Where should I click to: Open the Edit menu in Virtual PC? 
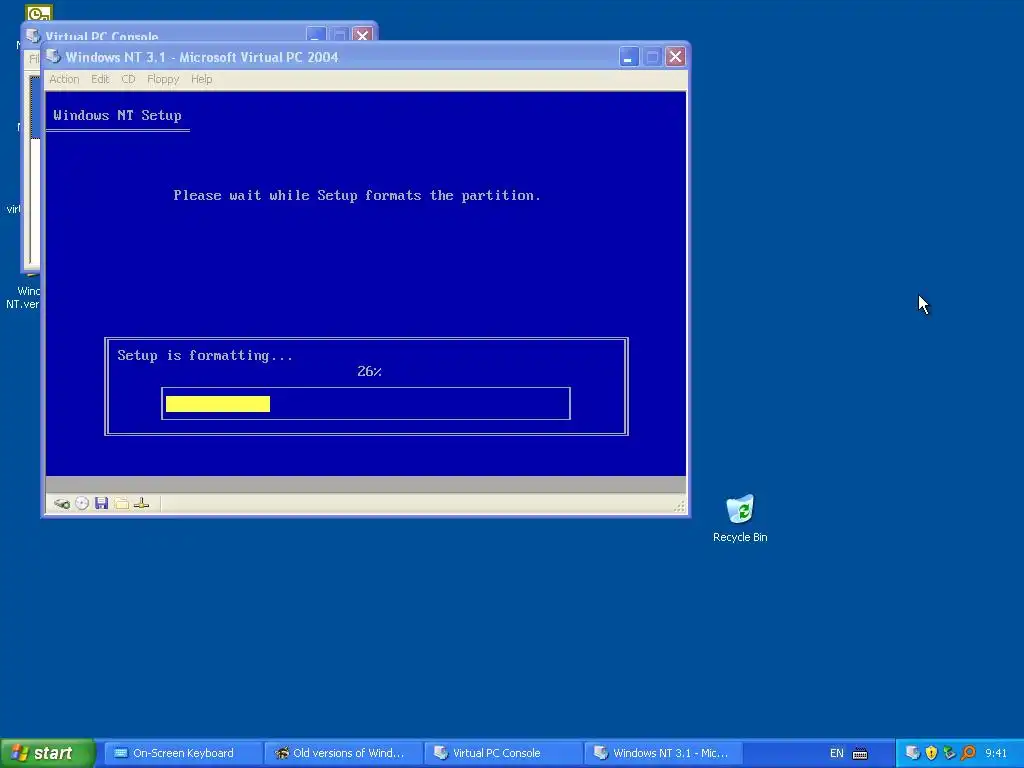(x=100, y=79)
